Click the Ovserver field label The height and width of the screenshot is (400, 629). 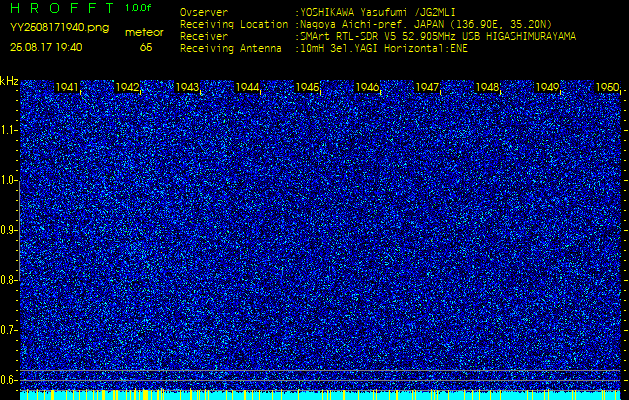click(204, 12)
